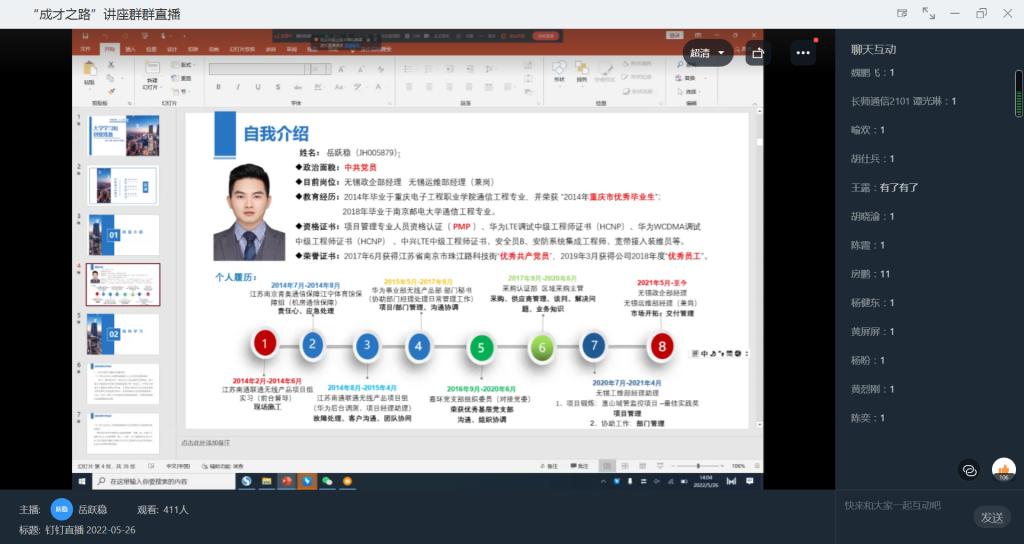Viewport: 1024px width, 544px height.
Task: Click the Bold button in PowerPoint ribbon
Action: tap(218, 87)
